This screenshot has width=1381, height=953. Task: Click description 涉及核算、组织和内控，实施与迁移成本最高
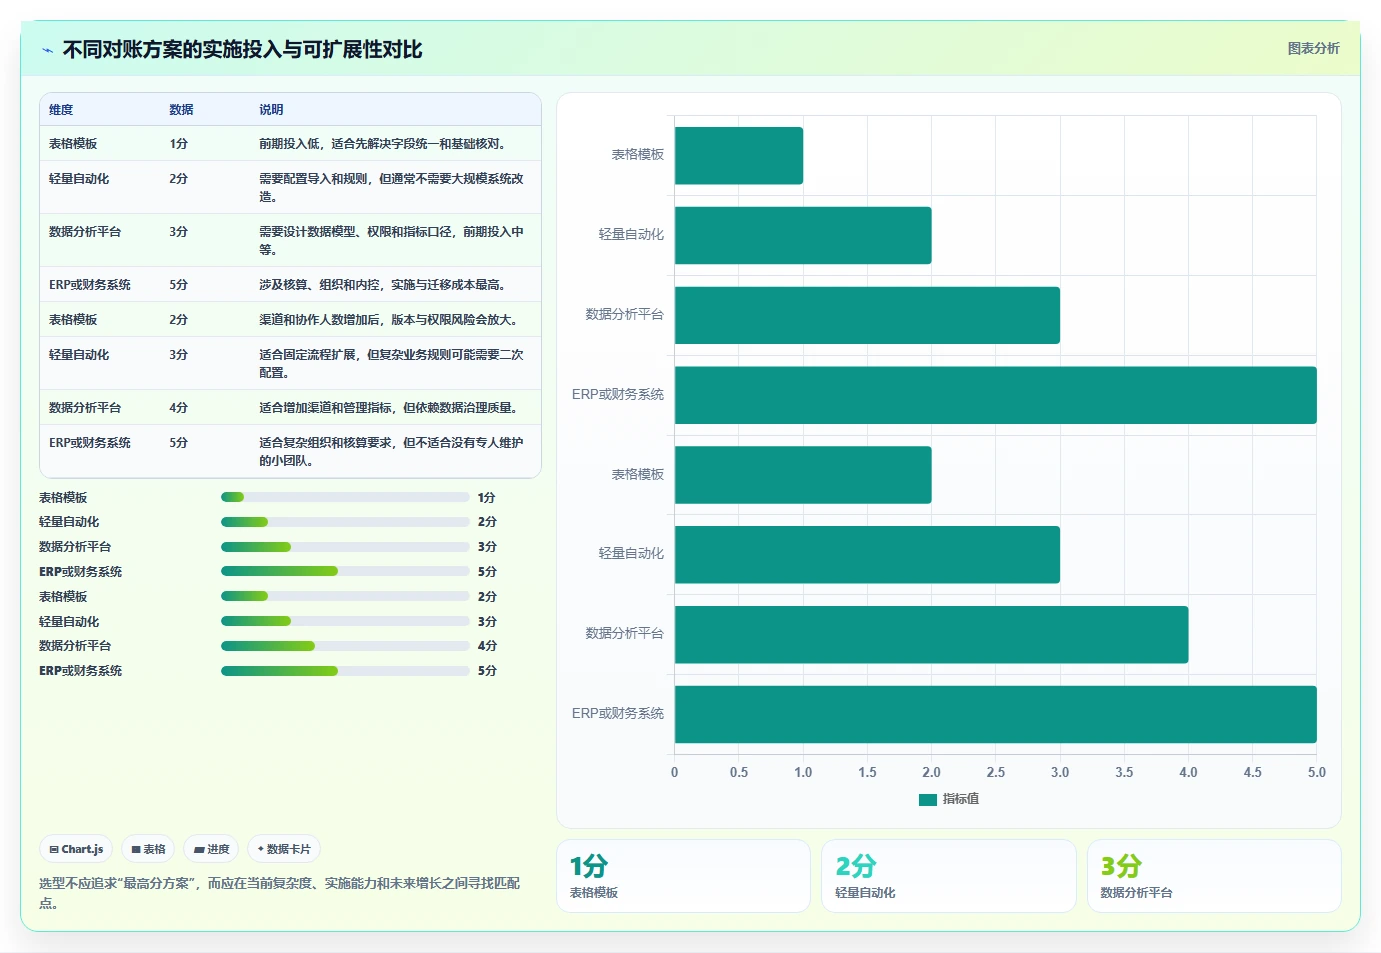384,285
